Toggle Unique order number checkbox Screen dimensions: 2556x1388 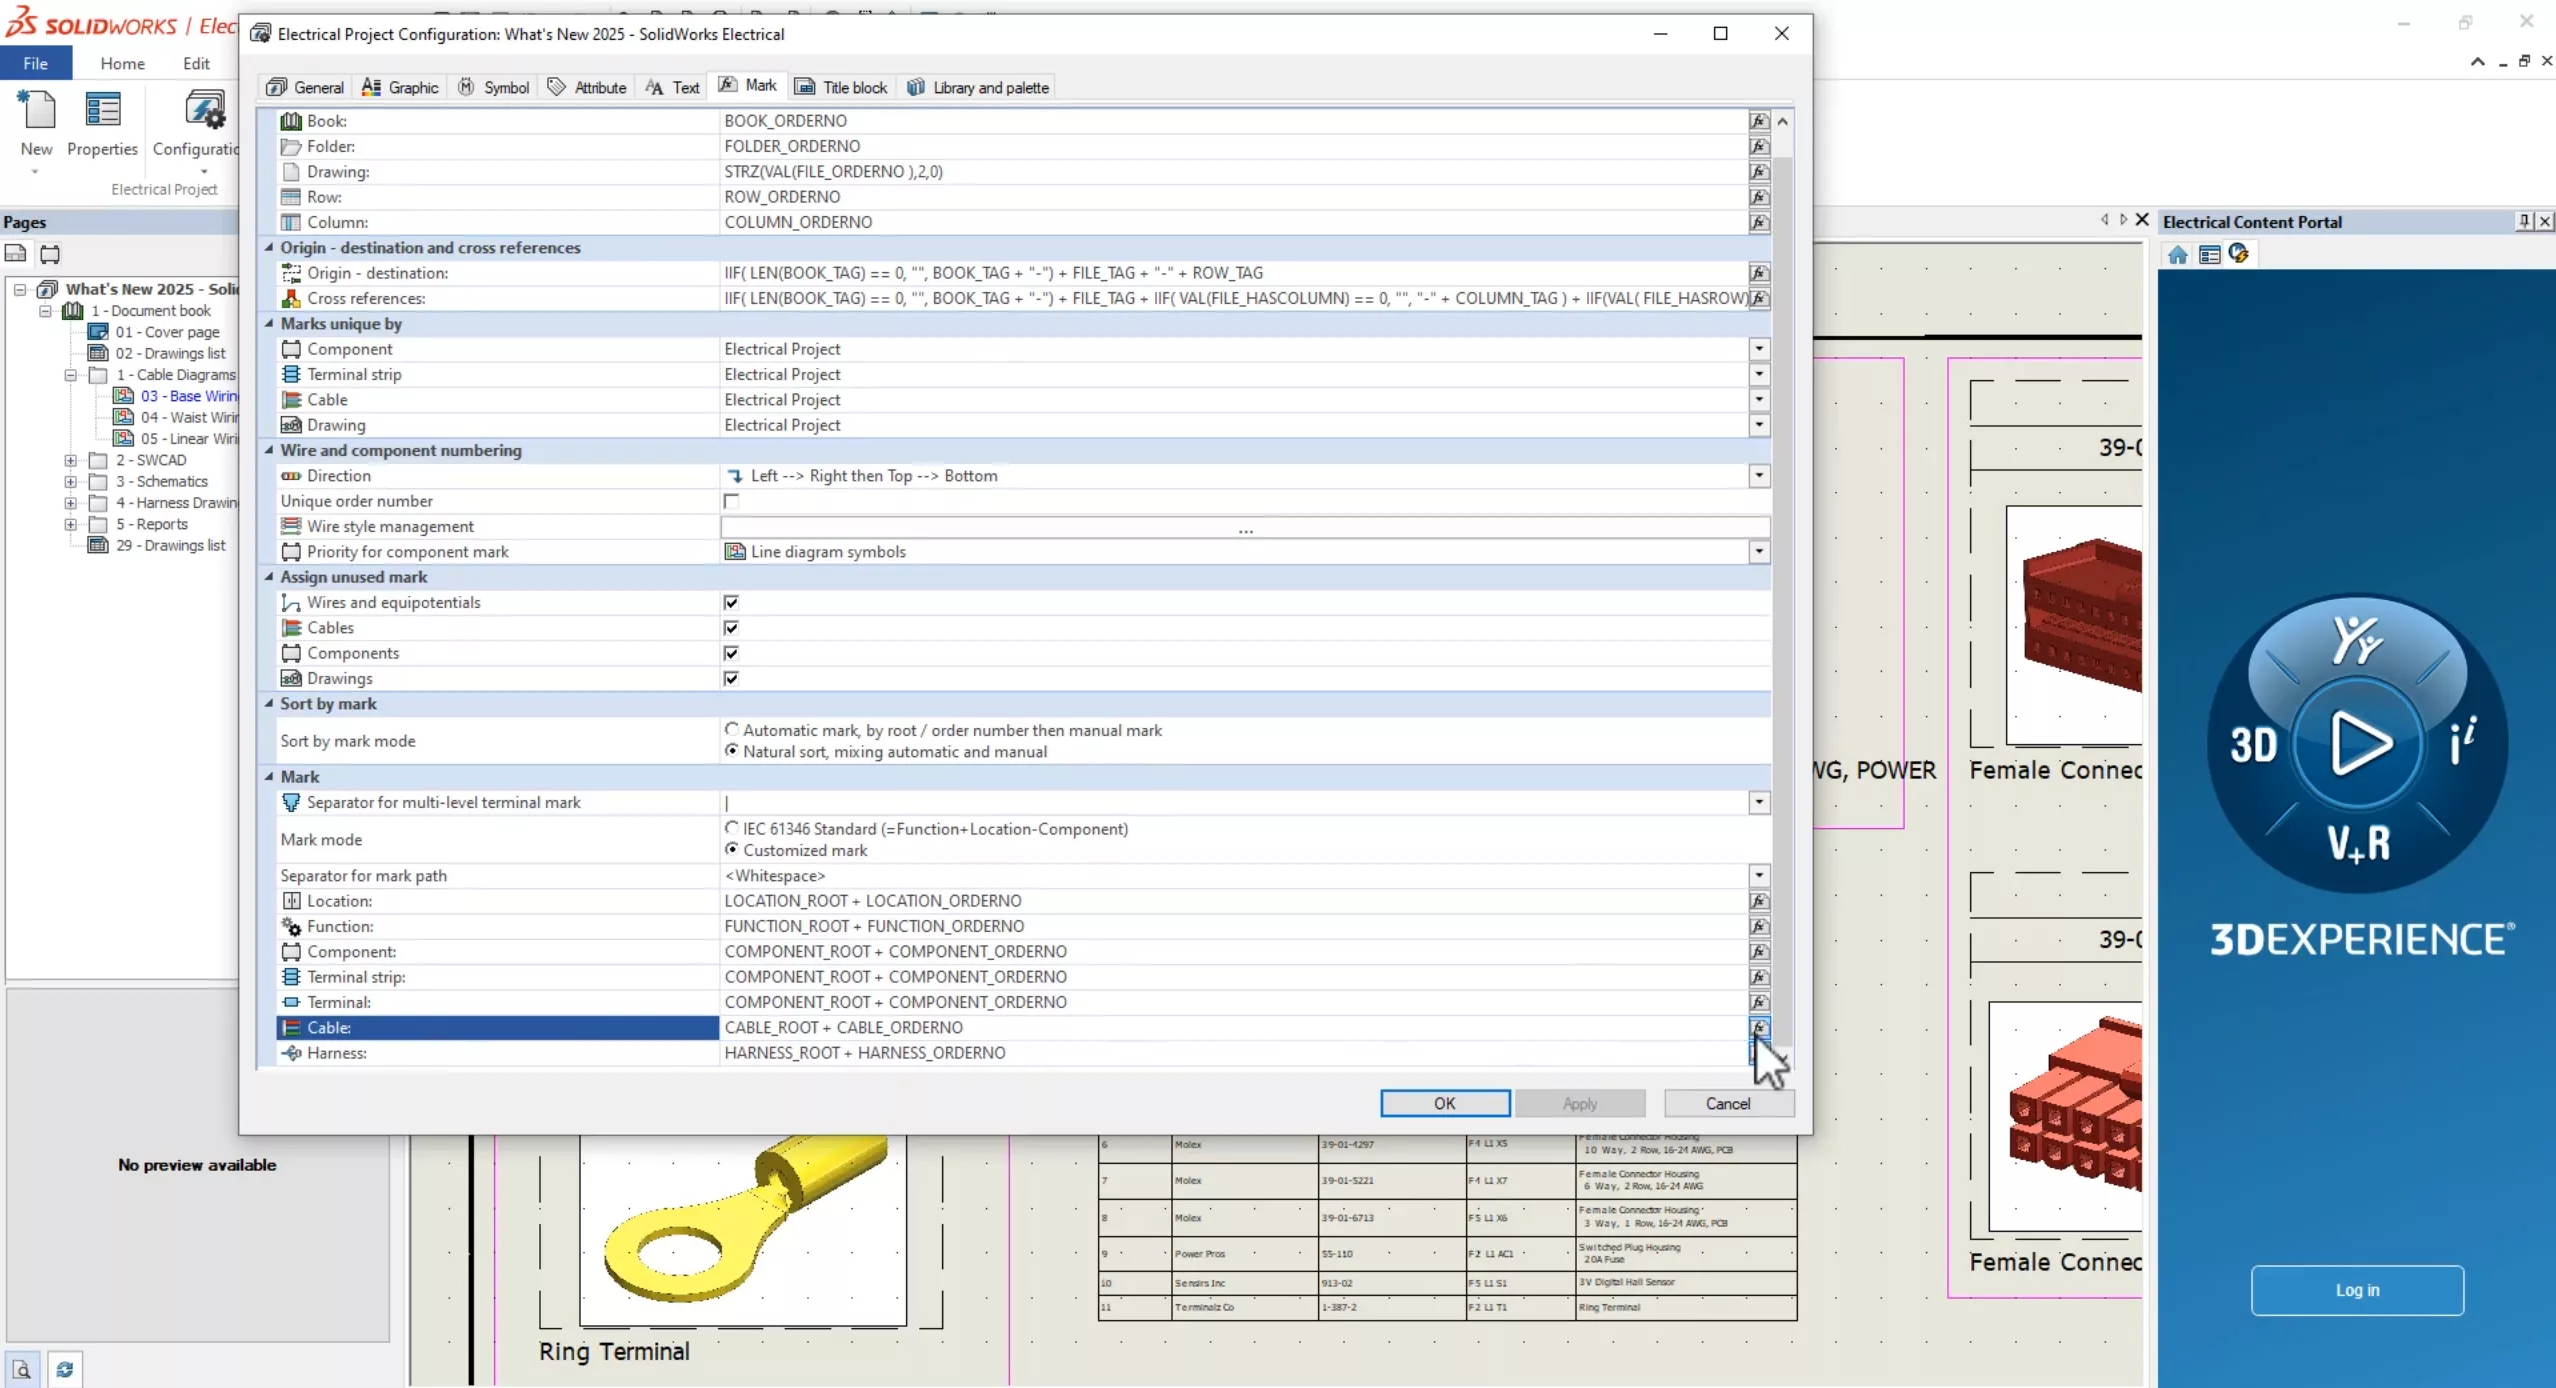tap(731, 501)
